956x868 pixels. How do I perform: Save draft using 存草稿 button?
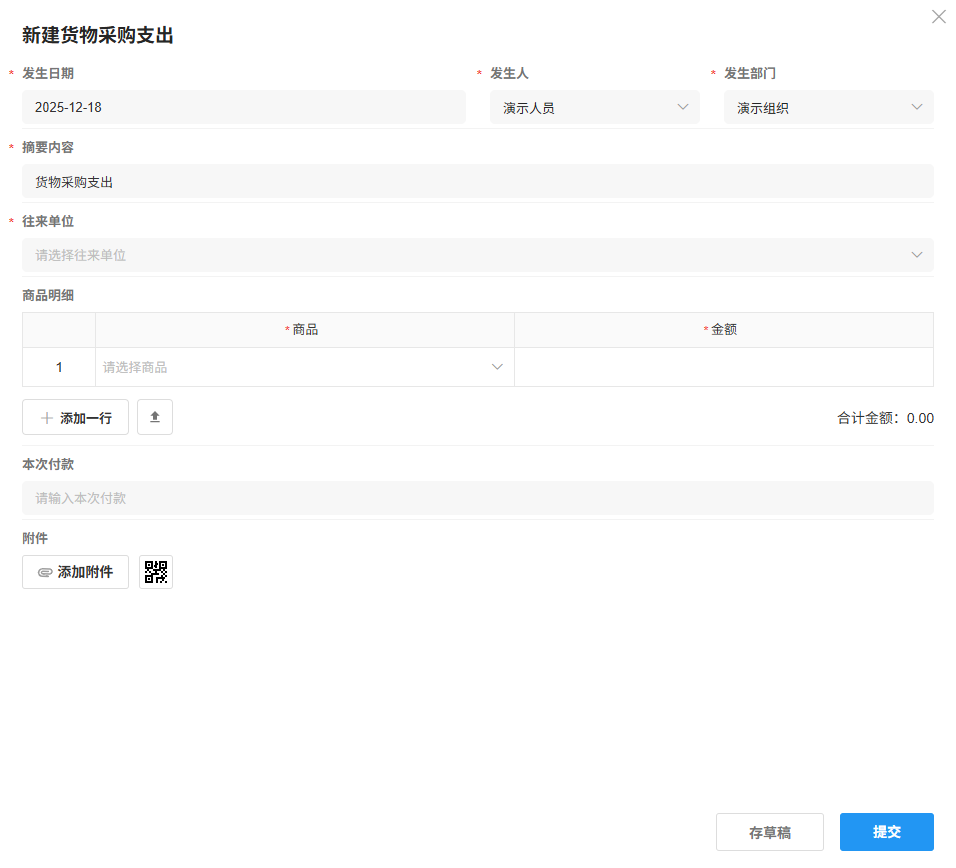769,831
